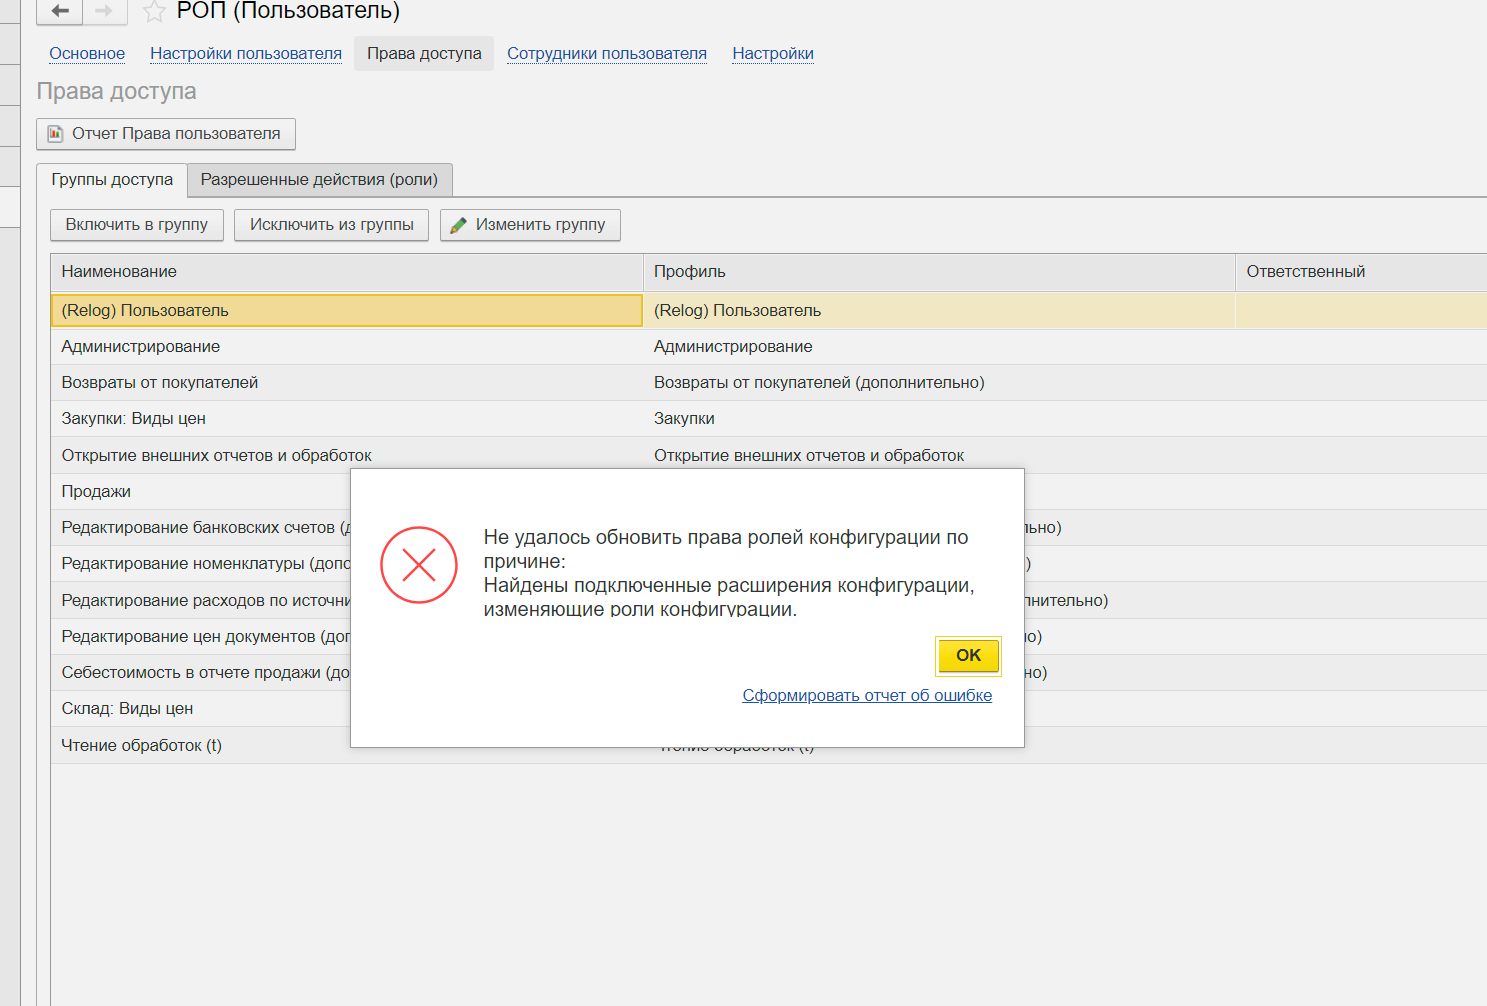Select the Администрирование row

point(141,347)
